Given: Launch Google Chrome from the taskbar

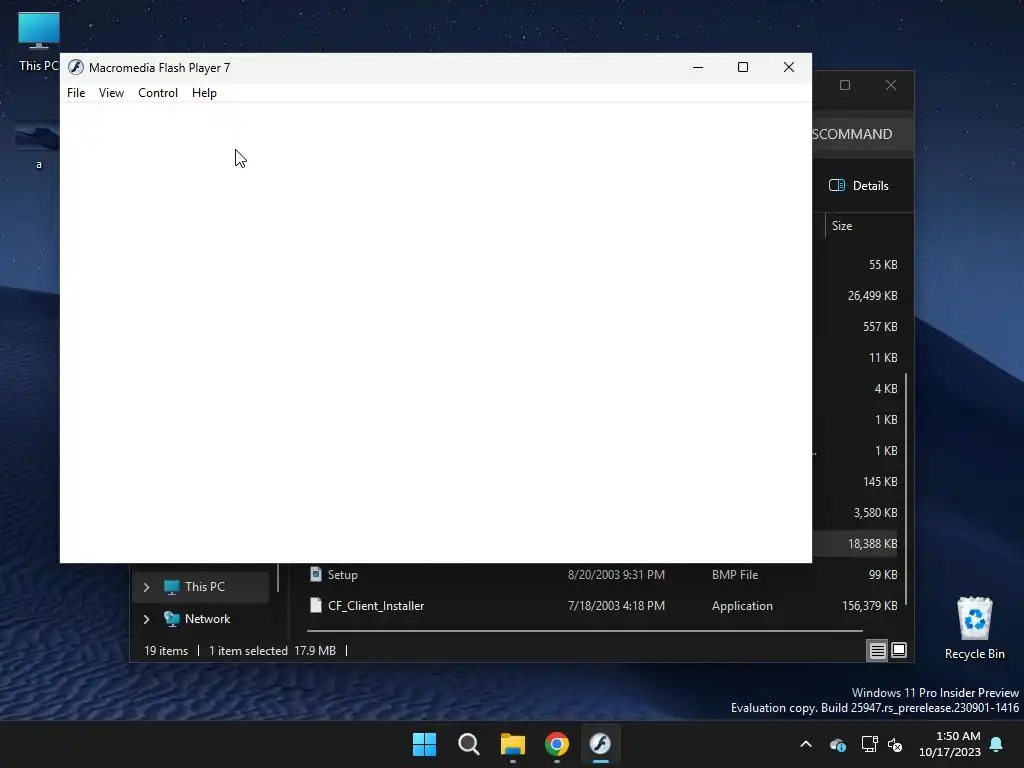Looking at the screenshot, I should click(556, 744).
